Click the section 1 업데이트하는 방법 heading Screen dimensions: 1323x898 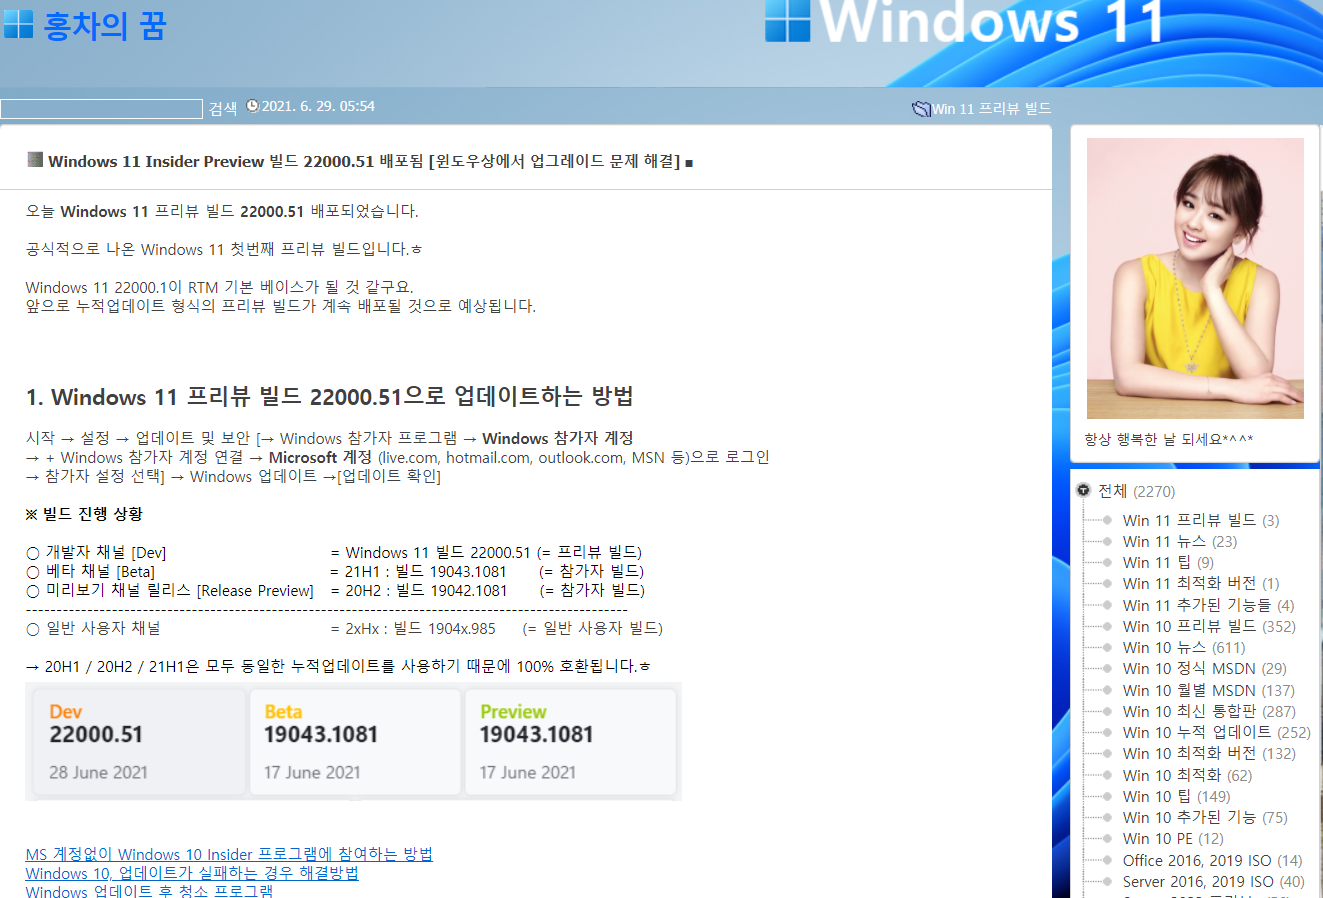330,397
